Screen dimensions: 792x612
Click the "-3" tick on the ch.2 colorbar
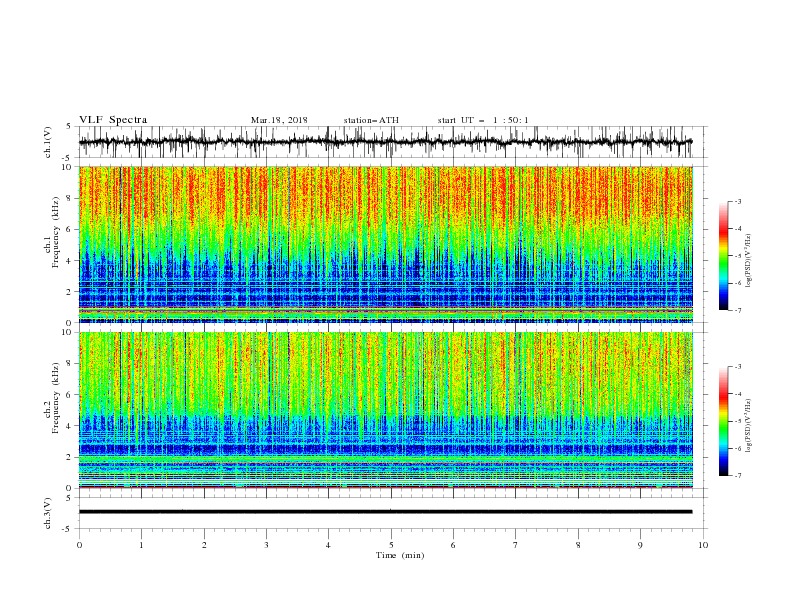[738, 367]
